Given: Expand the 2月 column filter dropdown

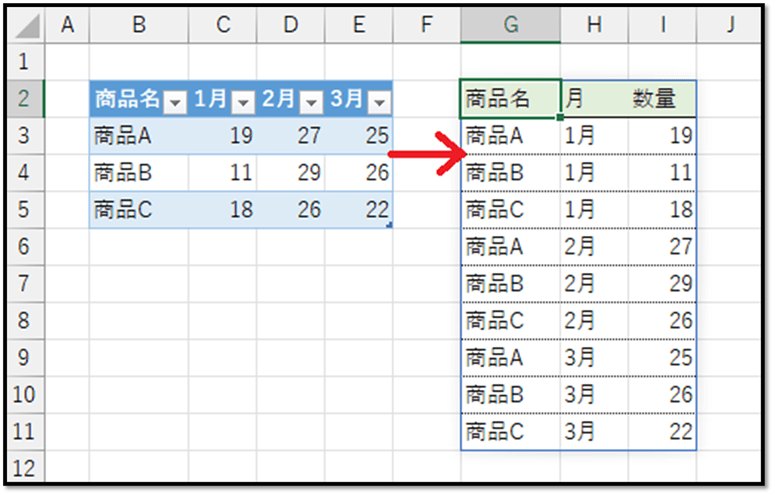Looking at the screenshot, I should [311, 102].
